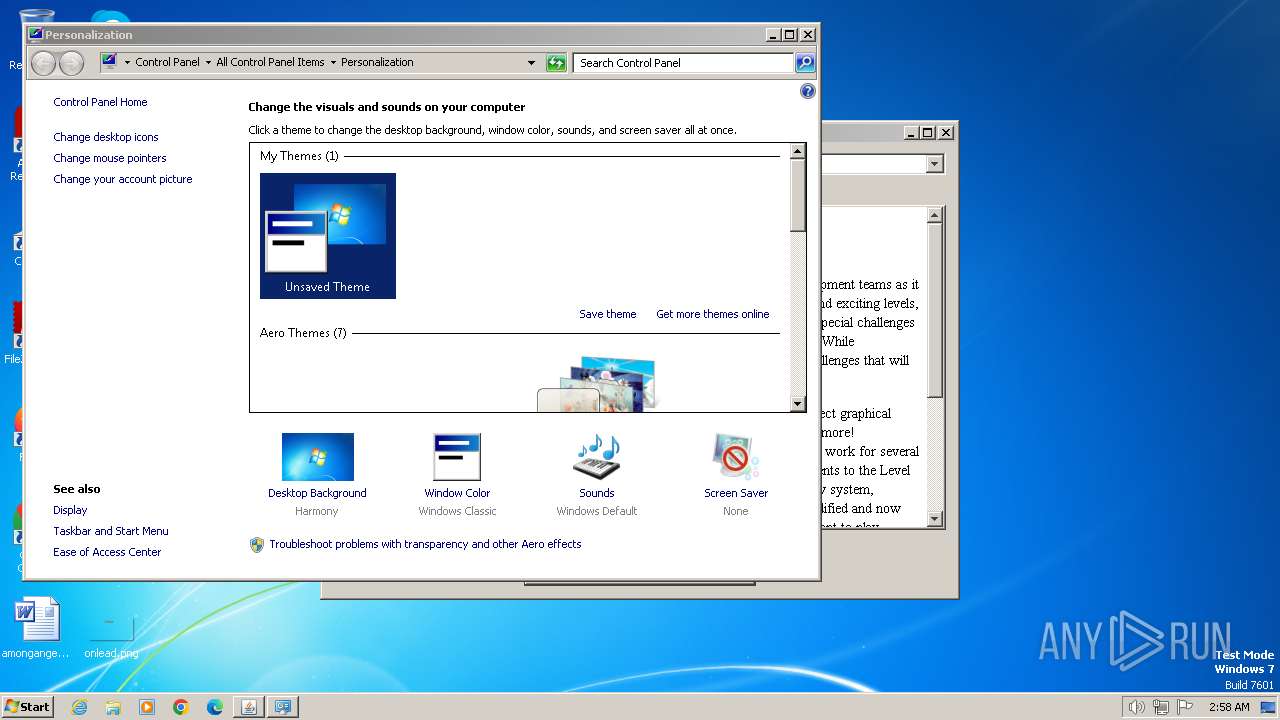Open Change mouse pointers link
This screenshot has width=1280, height=720.
coord(110,158)
